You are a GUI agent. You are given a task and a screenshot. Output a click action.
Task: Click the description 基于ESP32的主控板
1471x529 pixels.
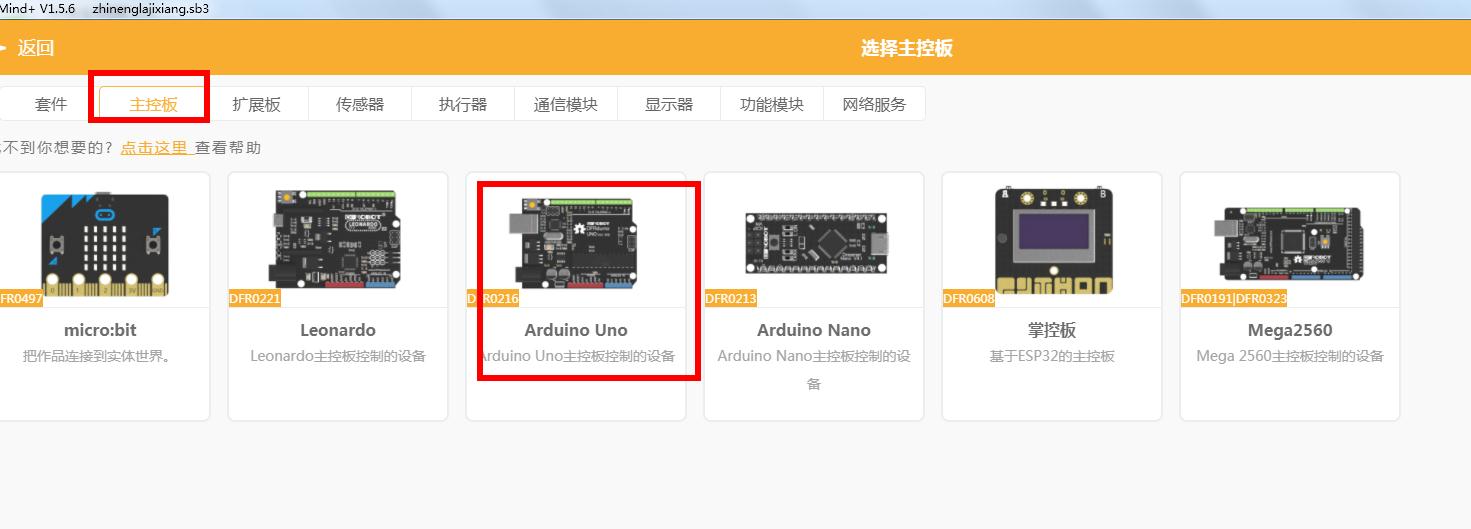[x=1052, y=356]
